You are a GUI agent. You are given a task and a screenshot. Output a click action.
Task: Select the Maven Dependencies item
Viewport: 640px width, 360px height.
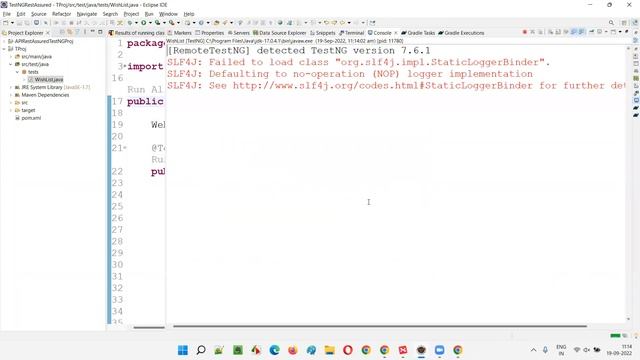[45, 95]
